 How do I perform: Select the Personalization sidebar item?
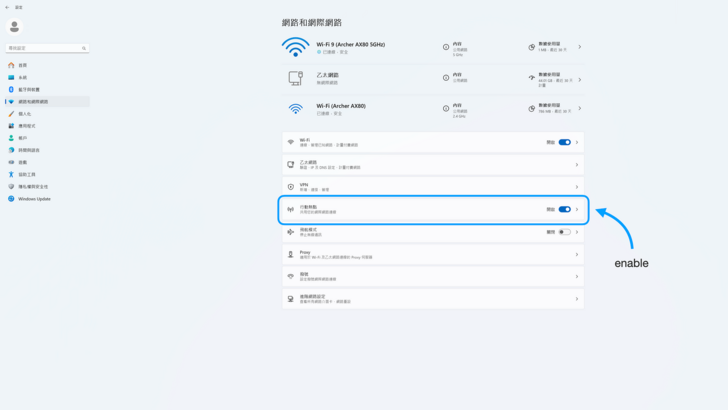pos(25,114)
